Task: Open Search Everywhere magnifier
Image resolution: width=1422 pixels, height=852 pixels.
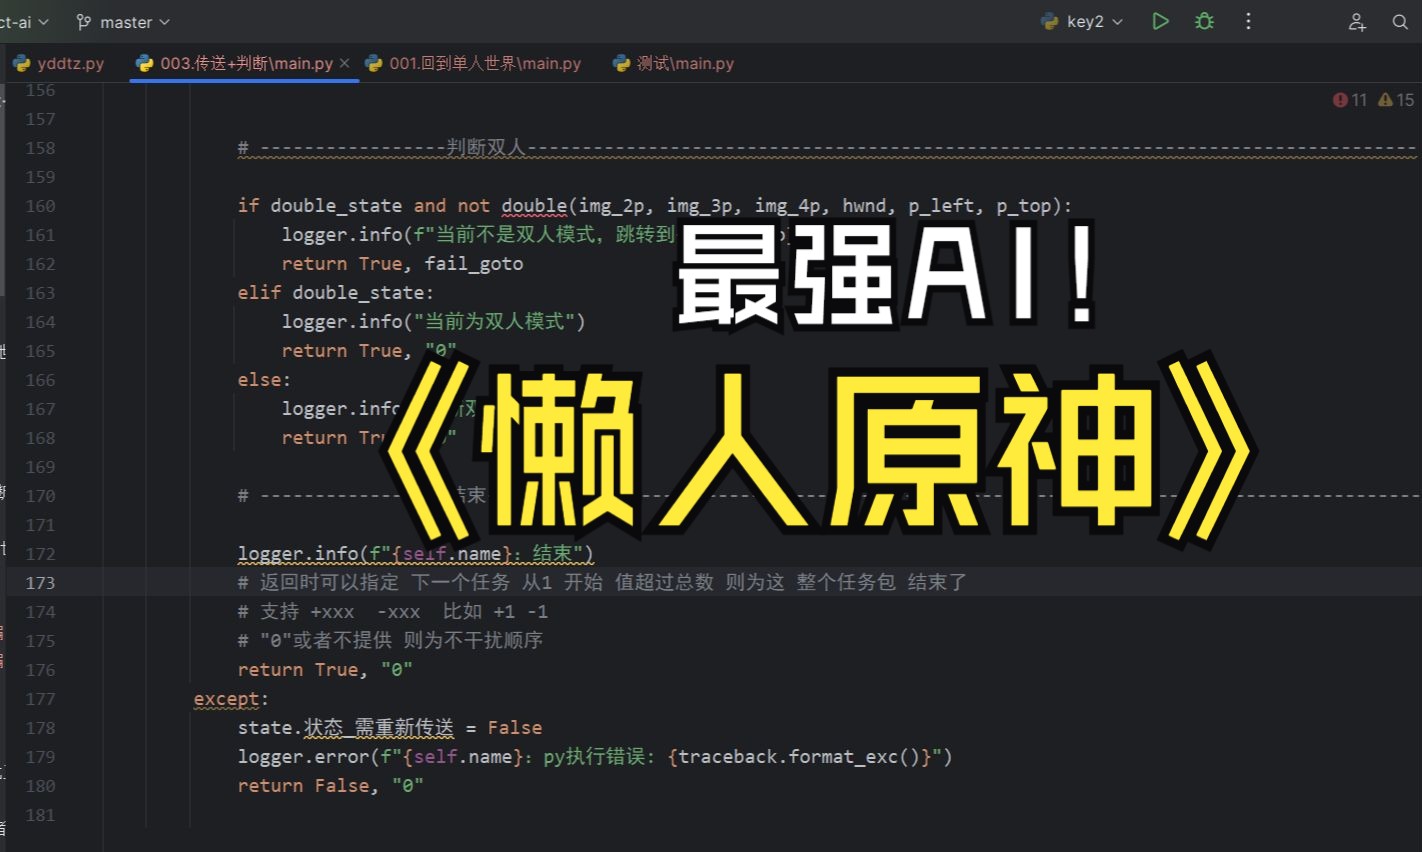Action: (x=1400, y=22)
